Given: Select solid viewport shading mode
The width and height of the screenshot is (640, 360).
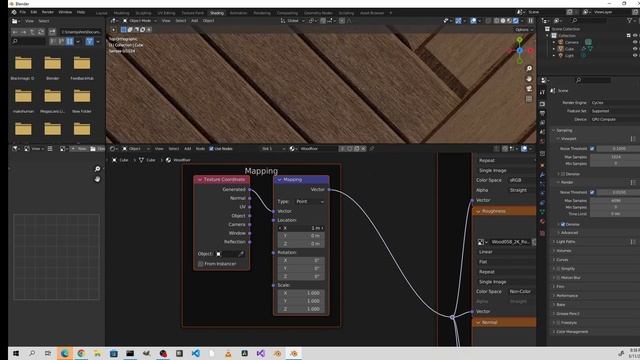Looking at the screenshot, I should click(x=503, y=20).
